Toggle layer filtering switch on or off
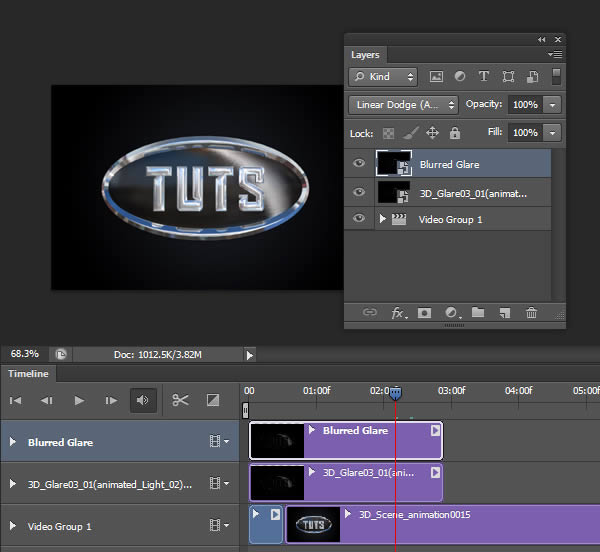Image resolution: width=600 pixels, height=552 pixels. (556, 77)
